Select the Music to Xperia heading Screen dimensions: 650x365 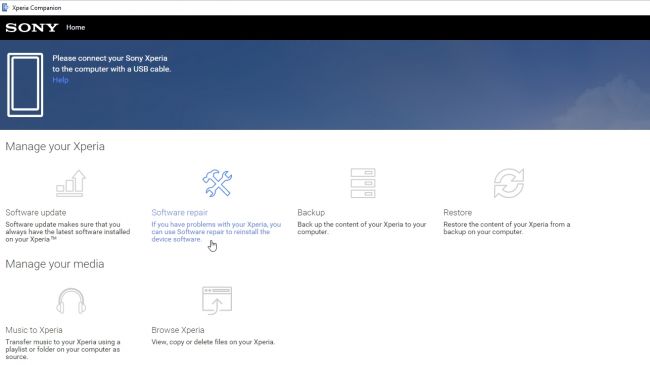34,330
